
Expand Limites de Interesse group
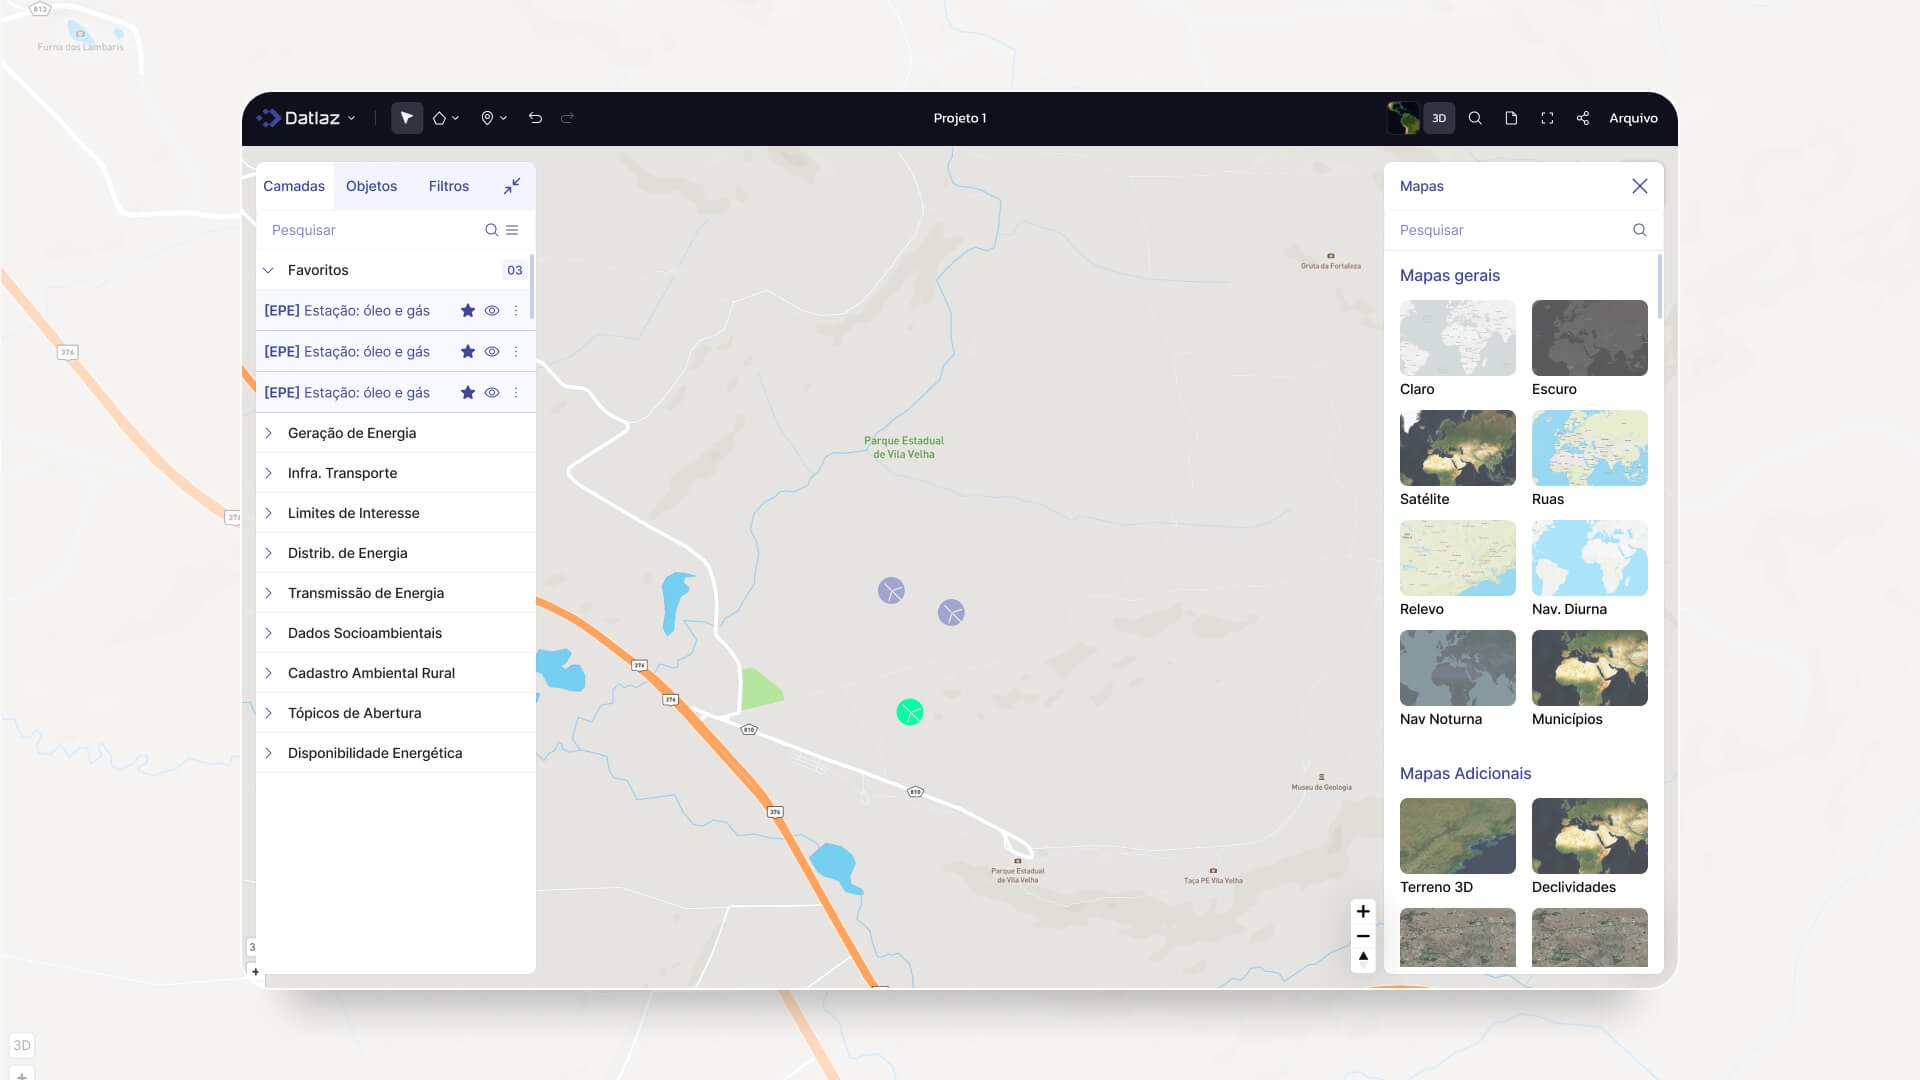[x=396, y=513]
